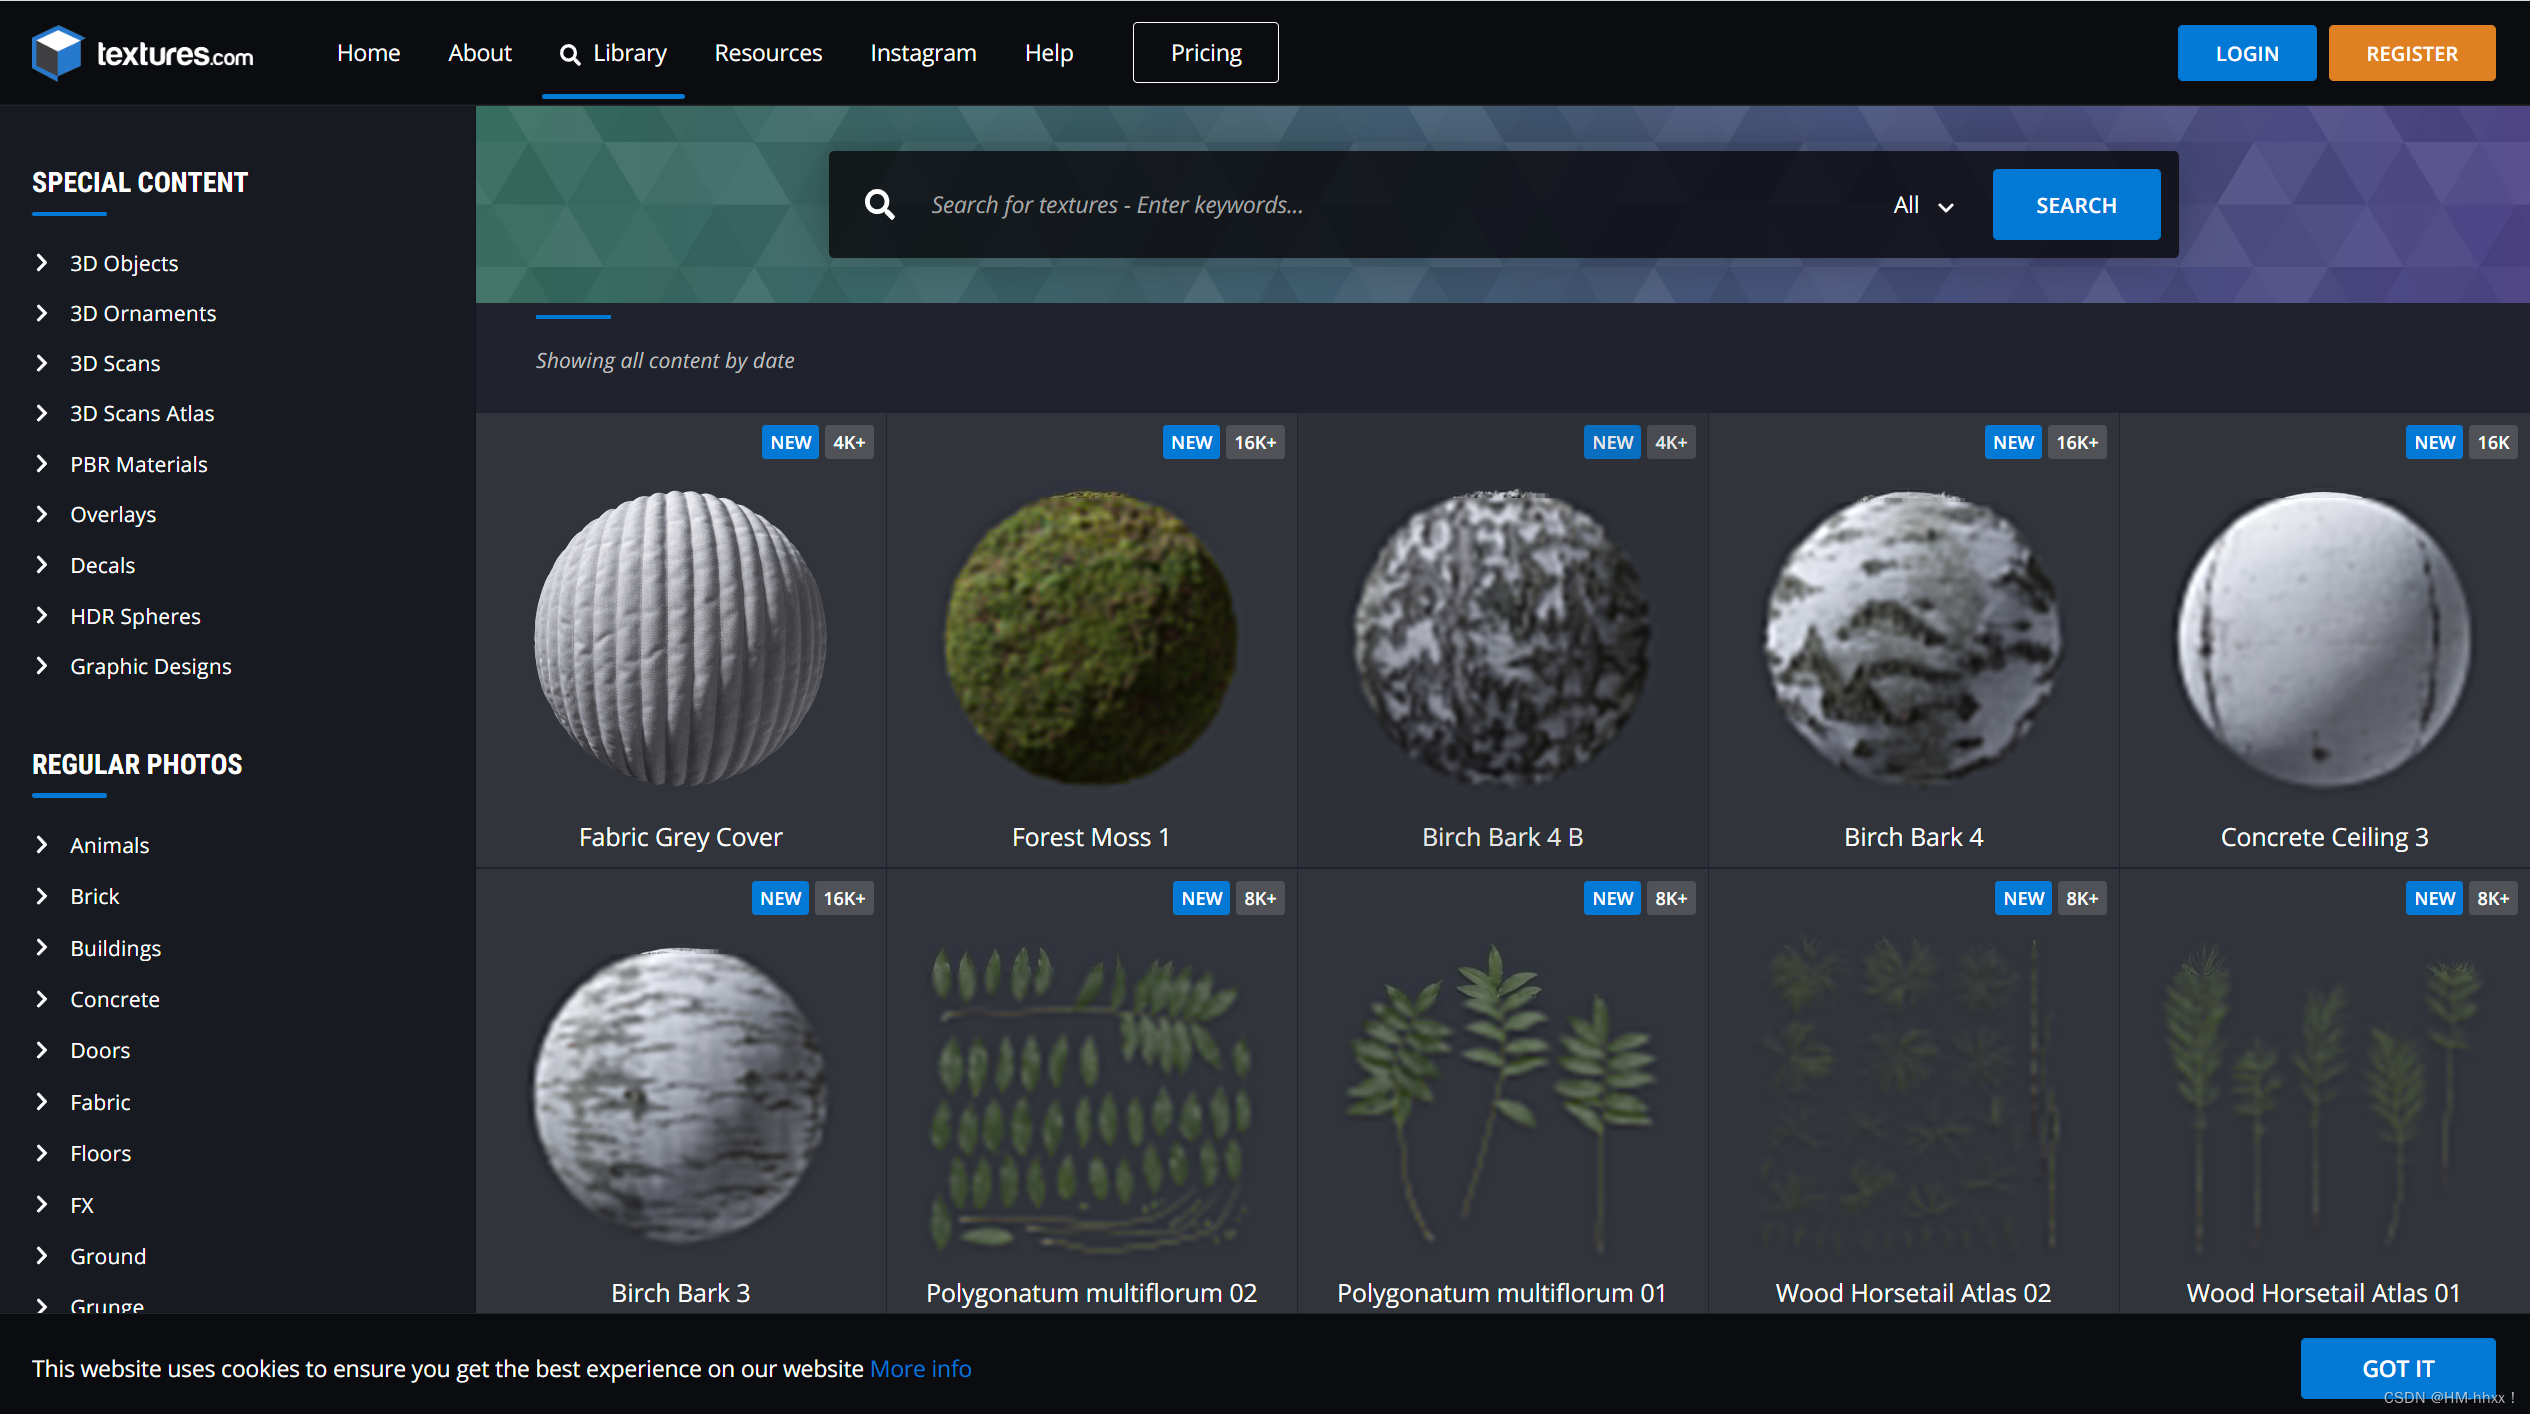Click the orange REGISTER button
Image resolution: width=2530 pixels, height=1414 pixels.
(2410, 53)
